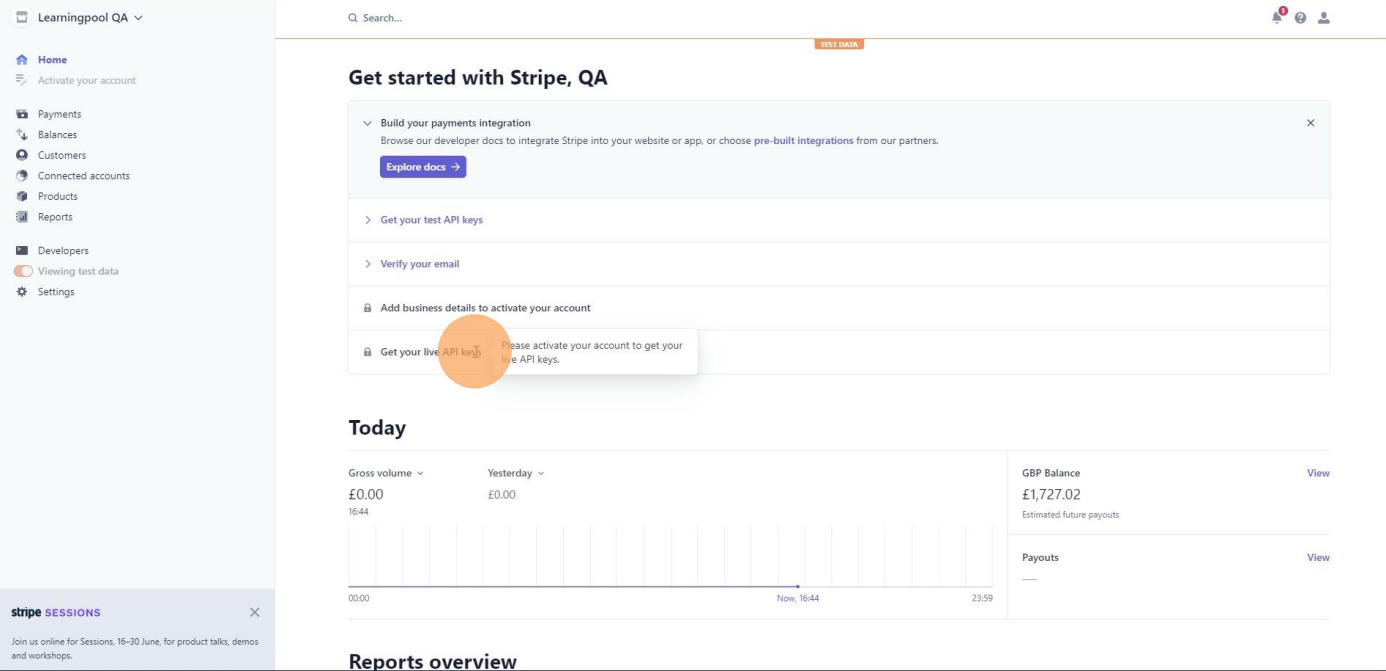Click the Developers terminal icon
1386x671 pixels.
pyautogui.click(x=22, y=251)
